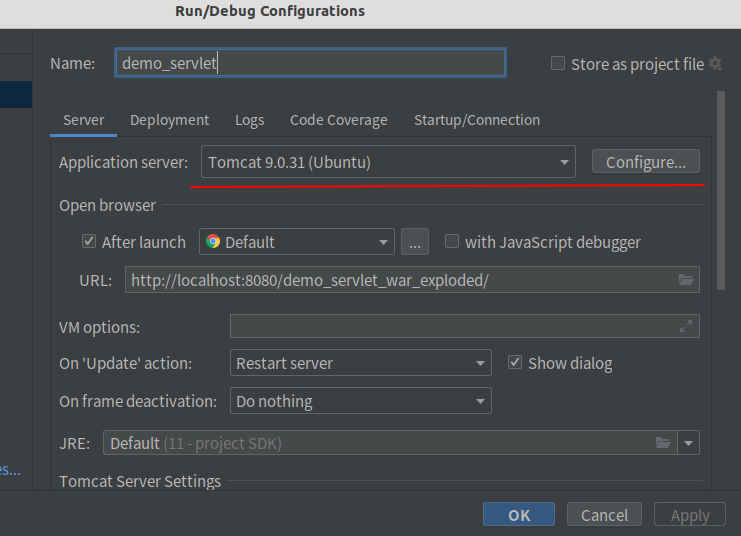Image resolution: width=741 pixels, height=536 pixels.
Task: Expand the On 'Update' action dropdown
Action: (361, 363)
